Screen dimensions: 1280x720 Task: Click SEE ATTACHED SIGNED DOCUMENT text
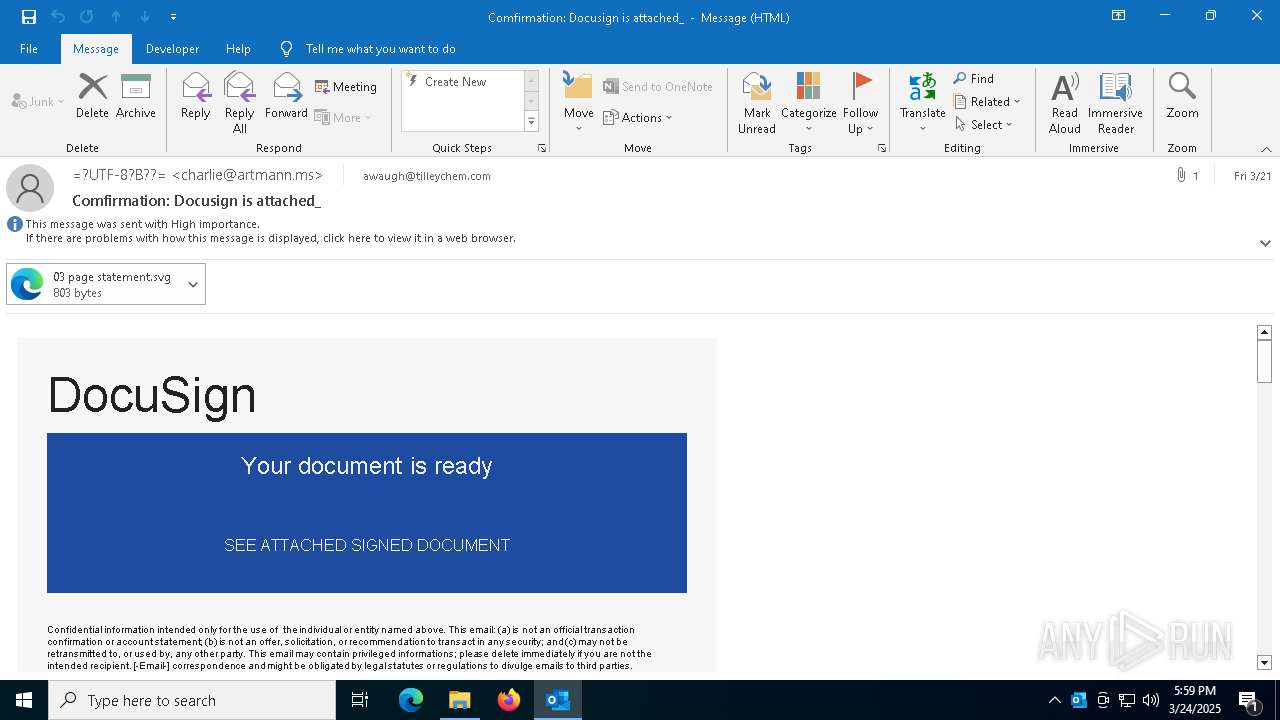pos(367,545)
